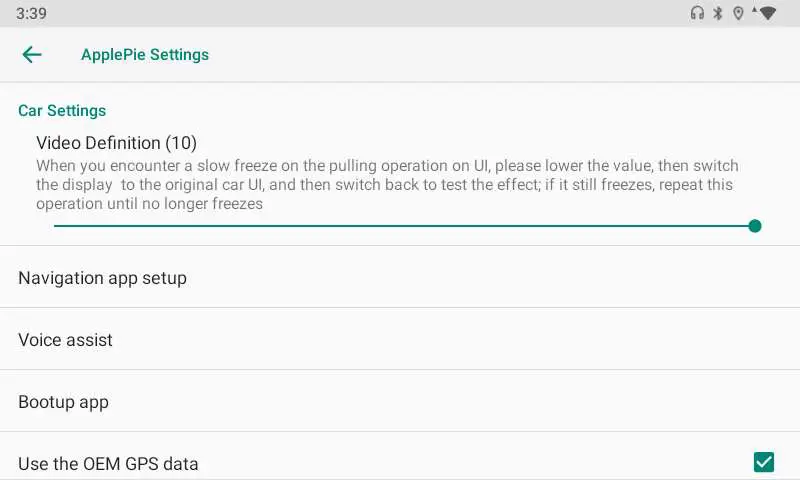Tap the Video Definition freeze description text
The height and width of the screenshot is (480, 800).
tap(386, 184)
